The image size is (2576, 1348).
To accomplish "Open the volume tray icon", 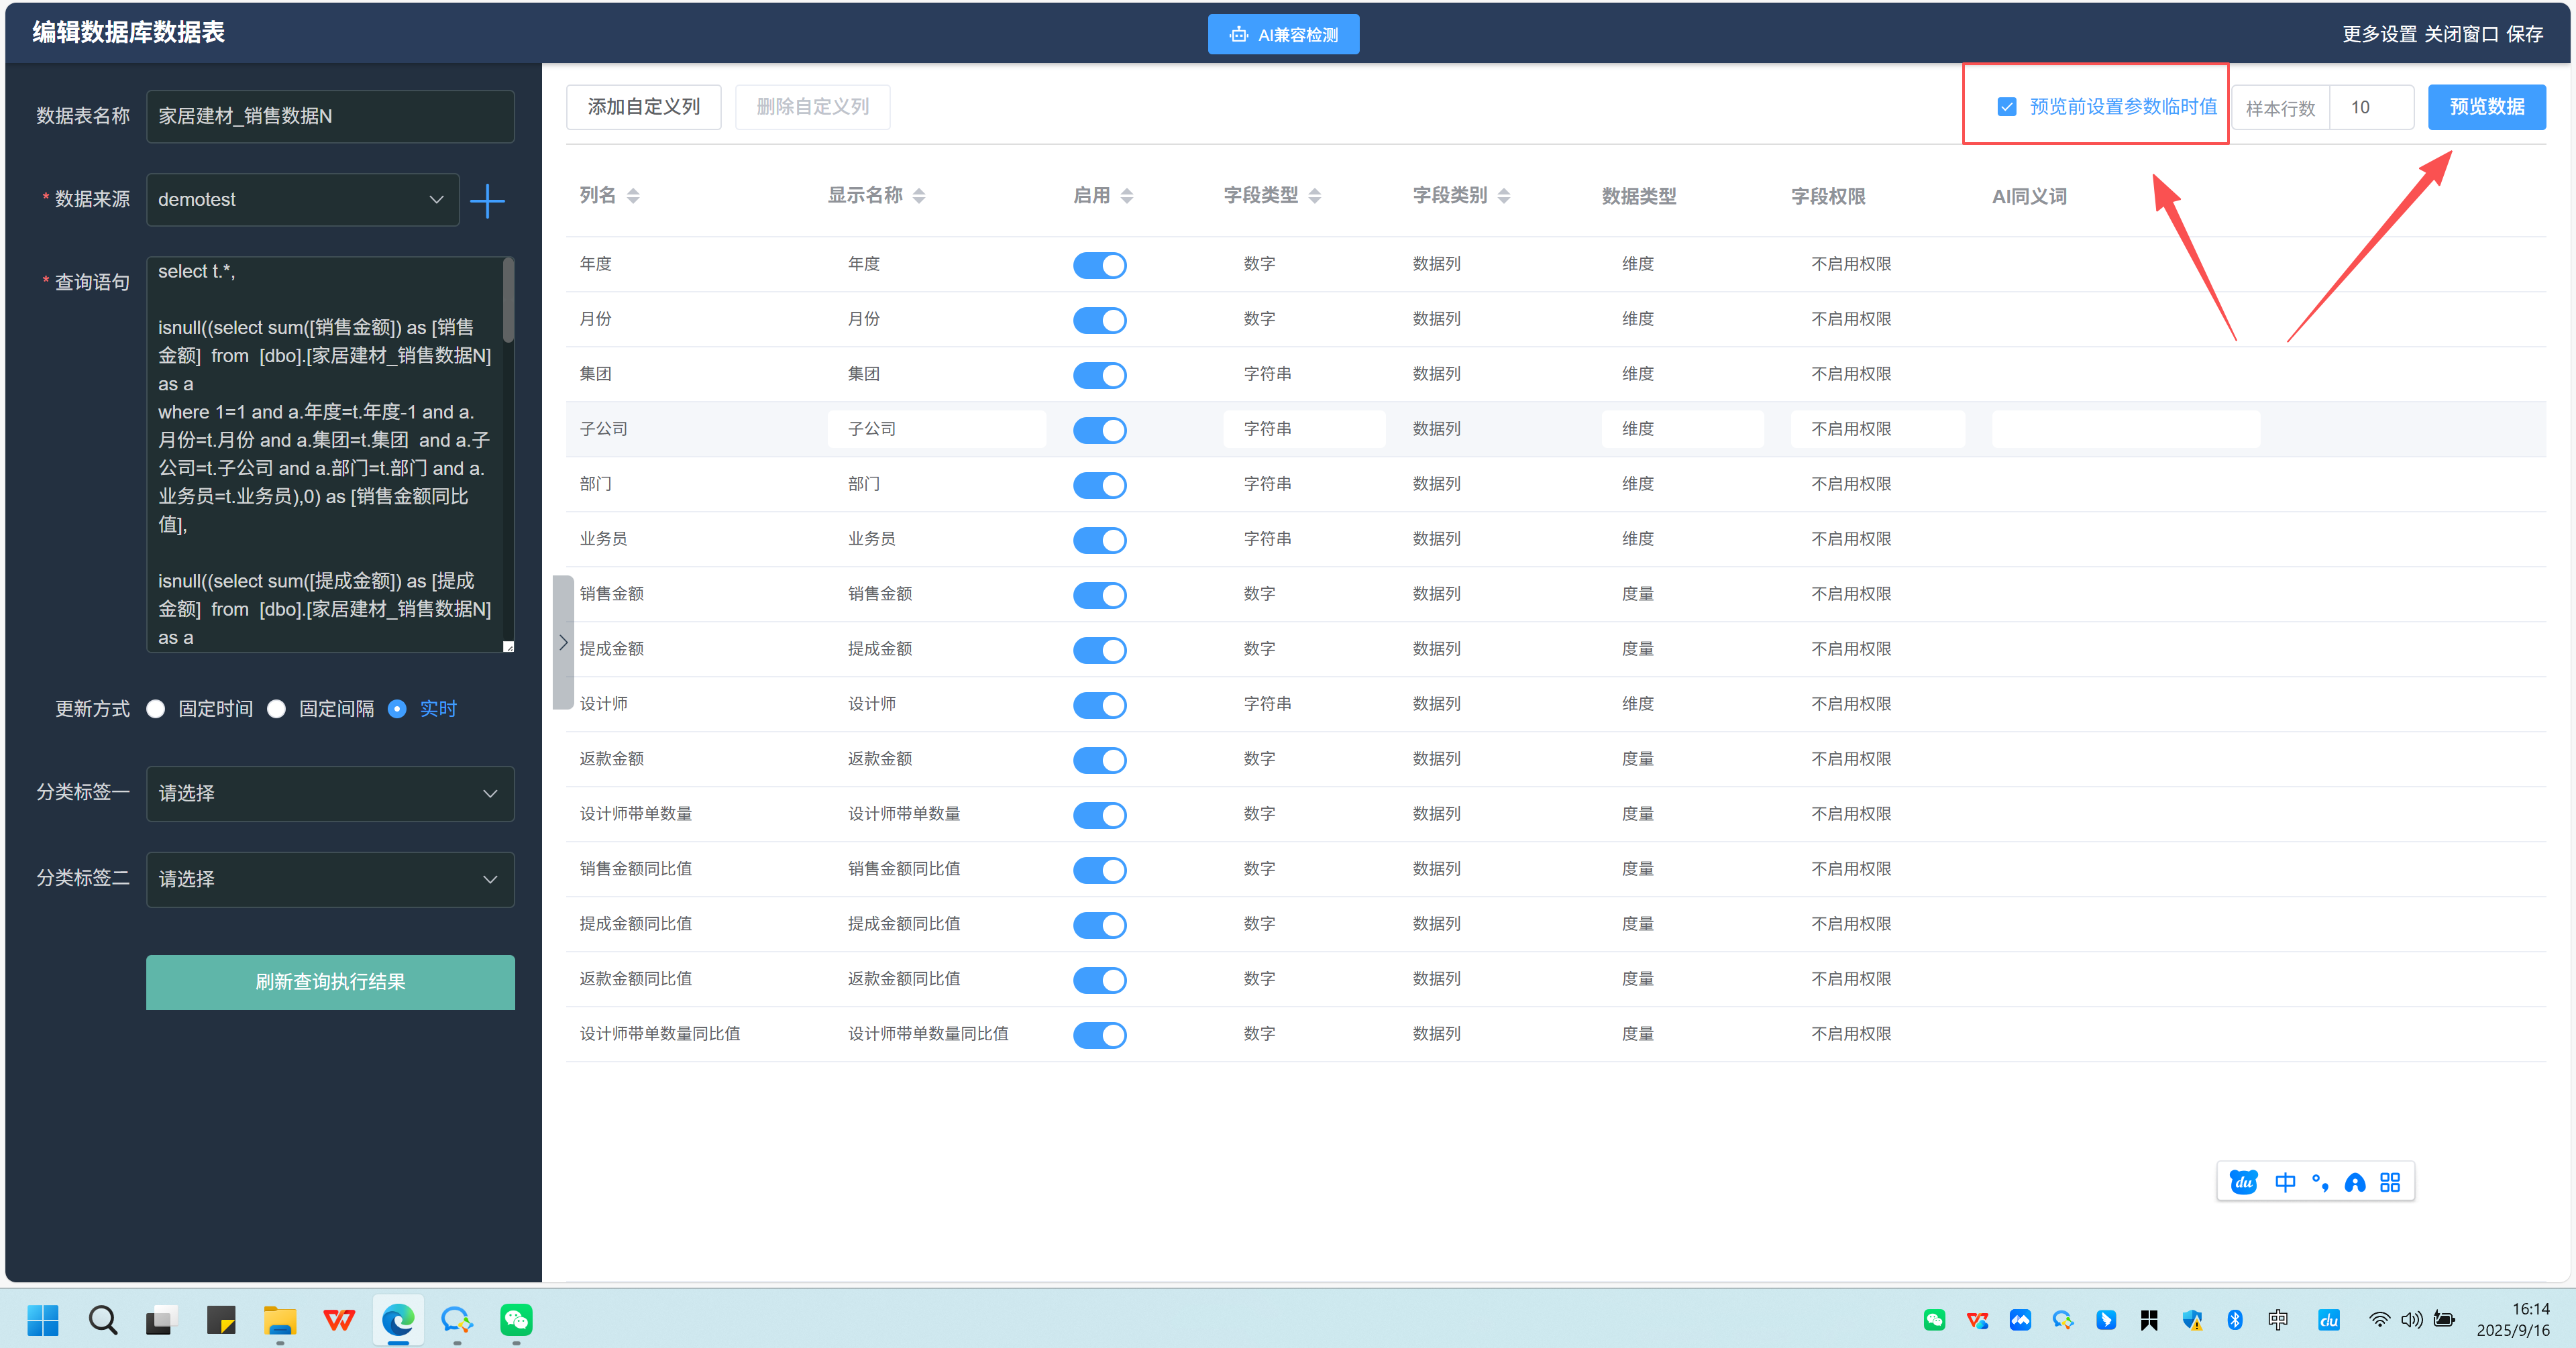I will [x=2411, y=1320].
